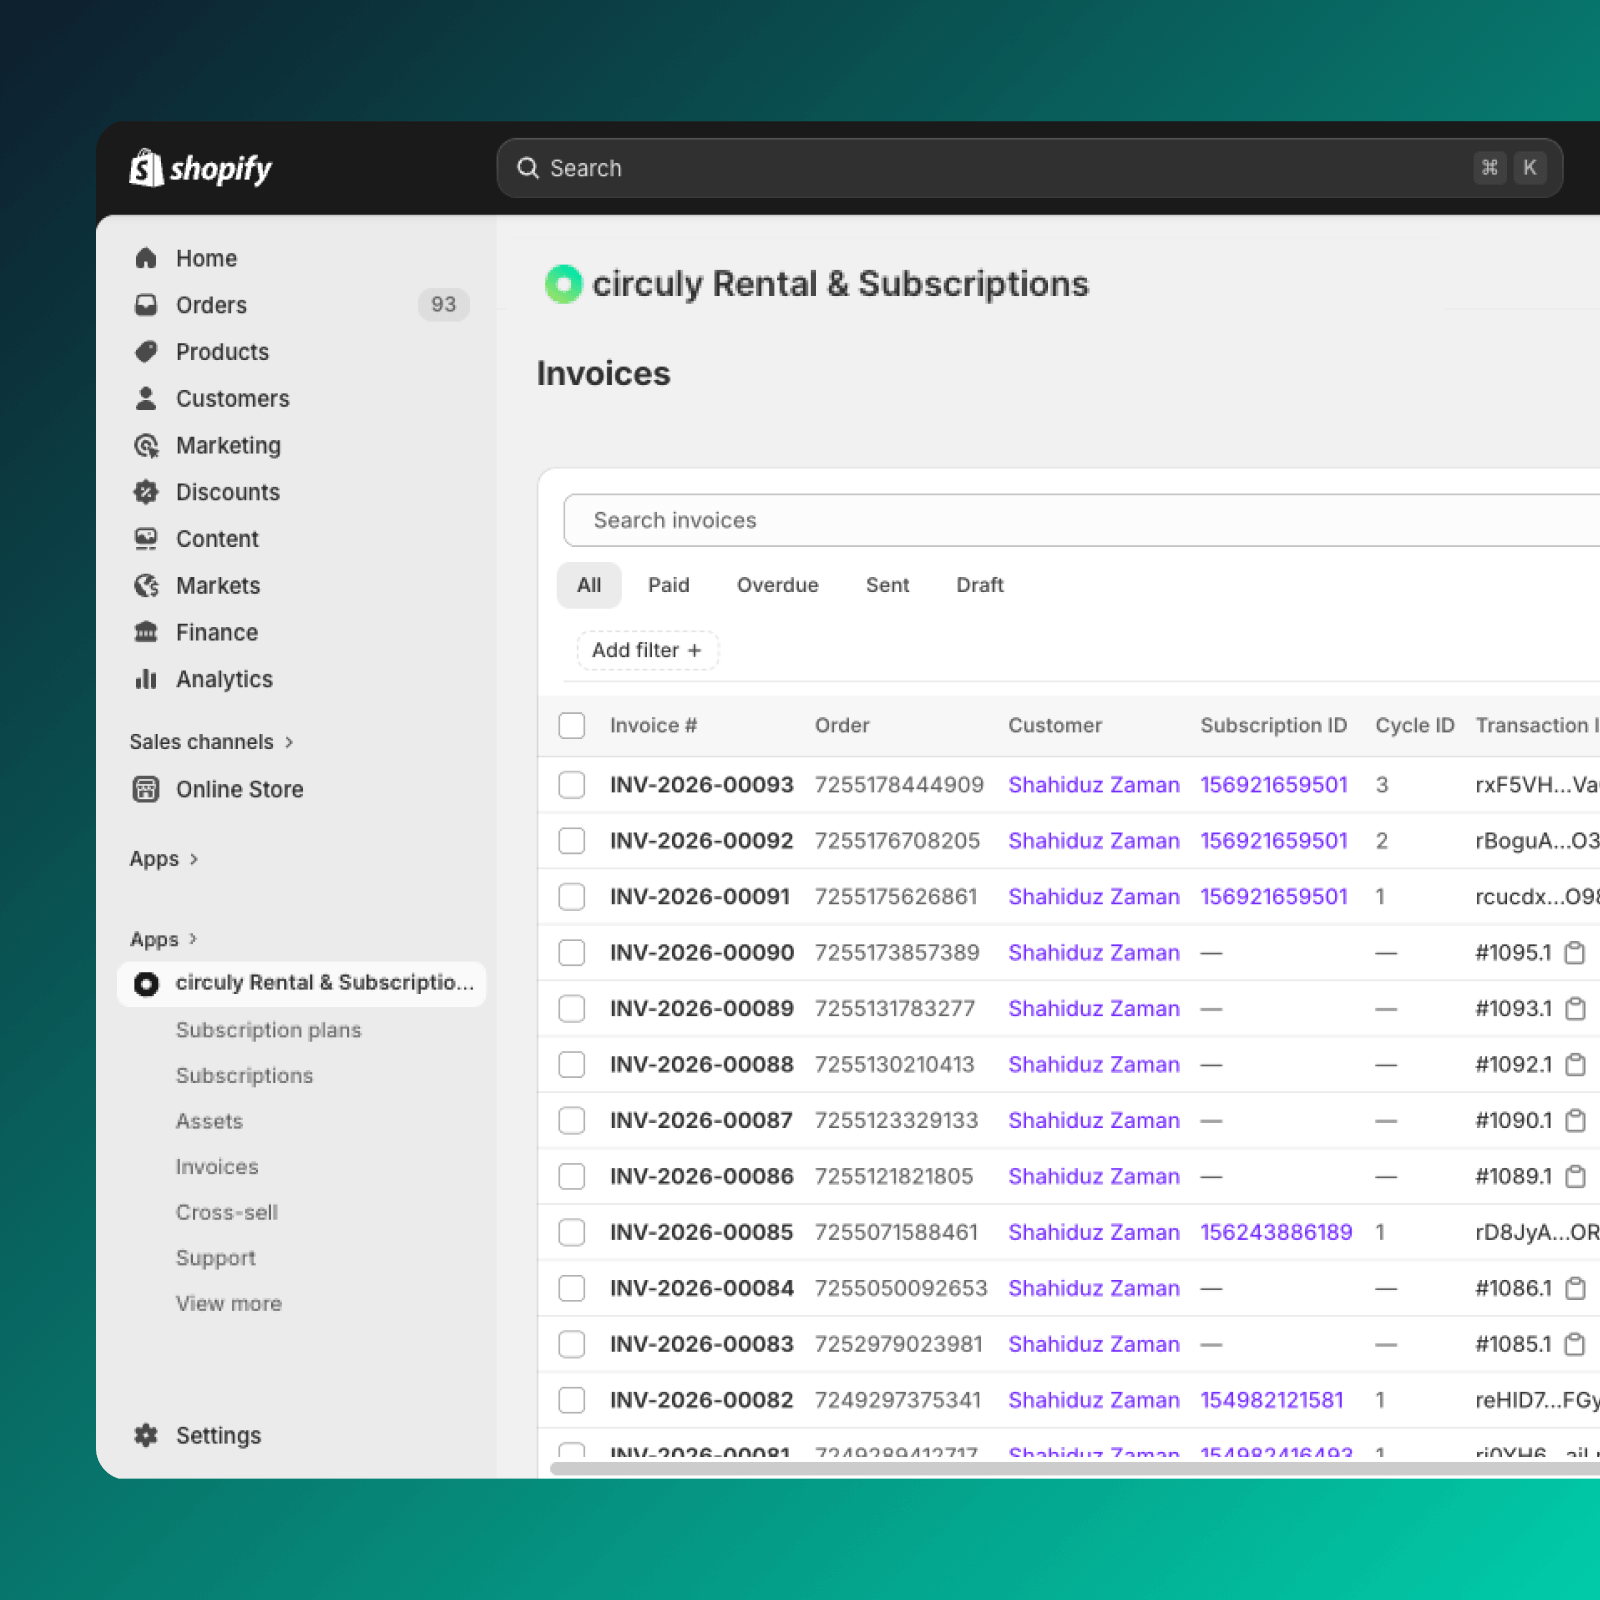Open subscription 156921659501 on INV-2026-00092
Image resolution: width=1600 pixels, height=1600 pixels.
click(1274, 841)
